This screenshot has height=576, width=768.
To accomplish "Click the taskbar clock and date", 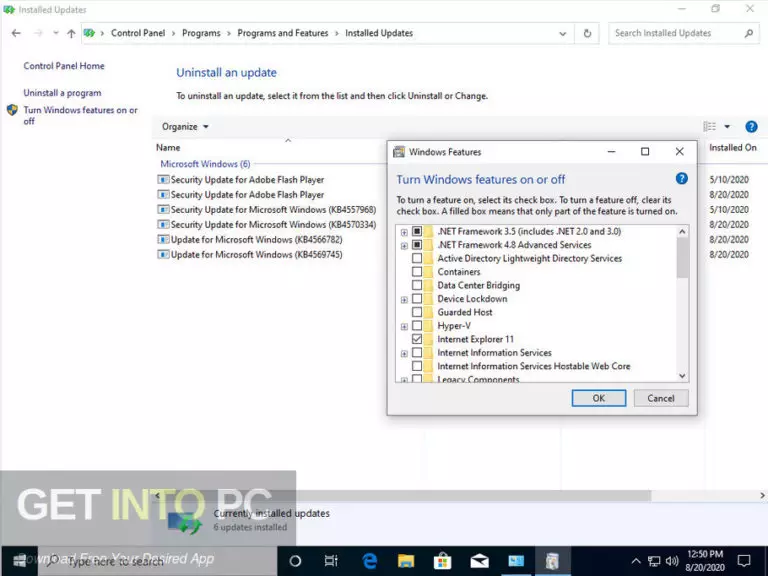I will click(705, 561).
